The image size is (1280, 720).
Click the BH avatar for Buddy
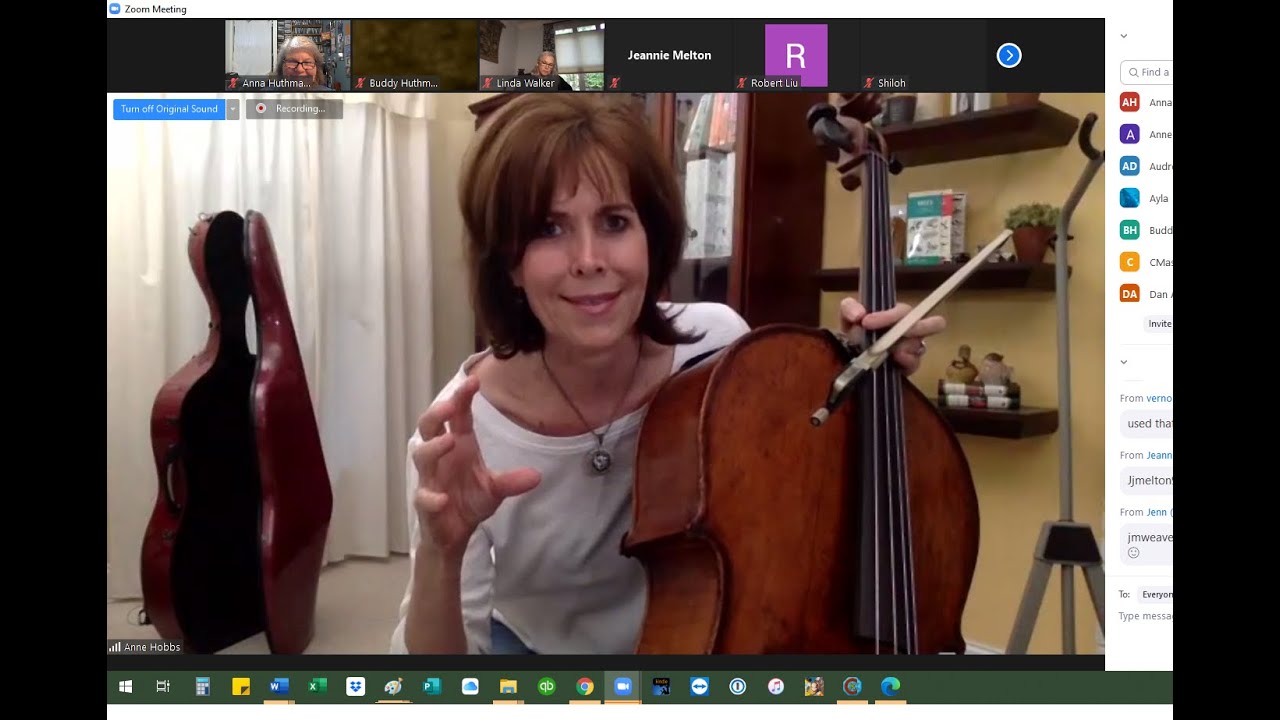[1130, 230]
